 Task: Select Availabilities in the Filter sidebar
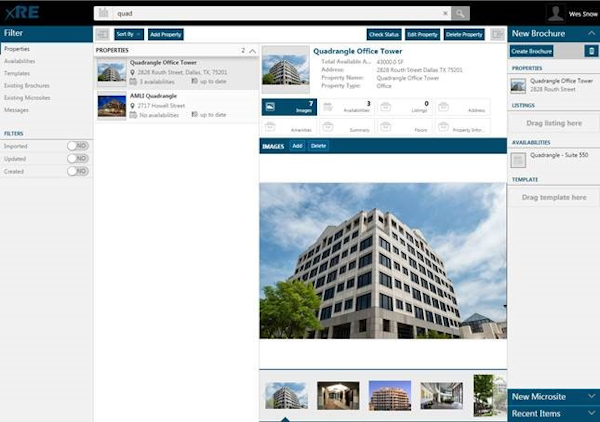20,61
